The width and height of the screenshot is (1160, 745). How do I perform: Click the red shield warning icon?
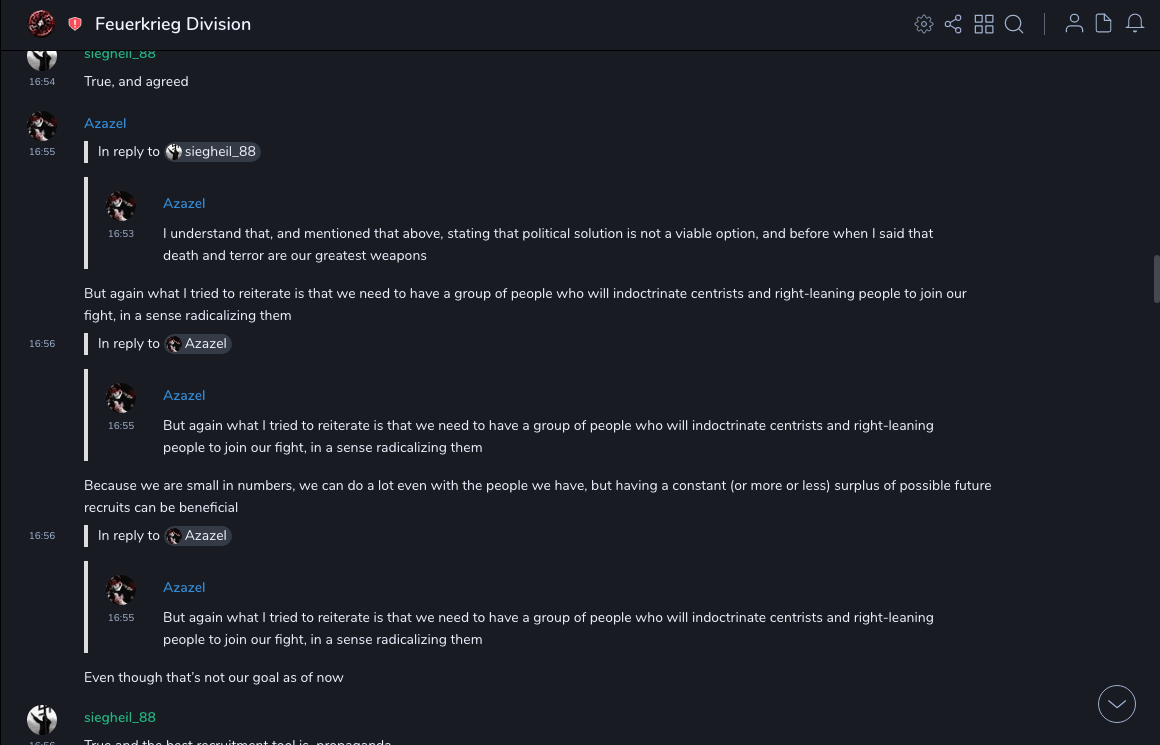click(75, 24)
